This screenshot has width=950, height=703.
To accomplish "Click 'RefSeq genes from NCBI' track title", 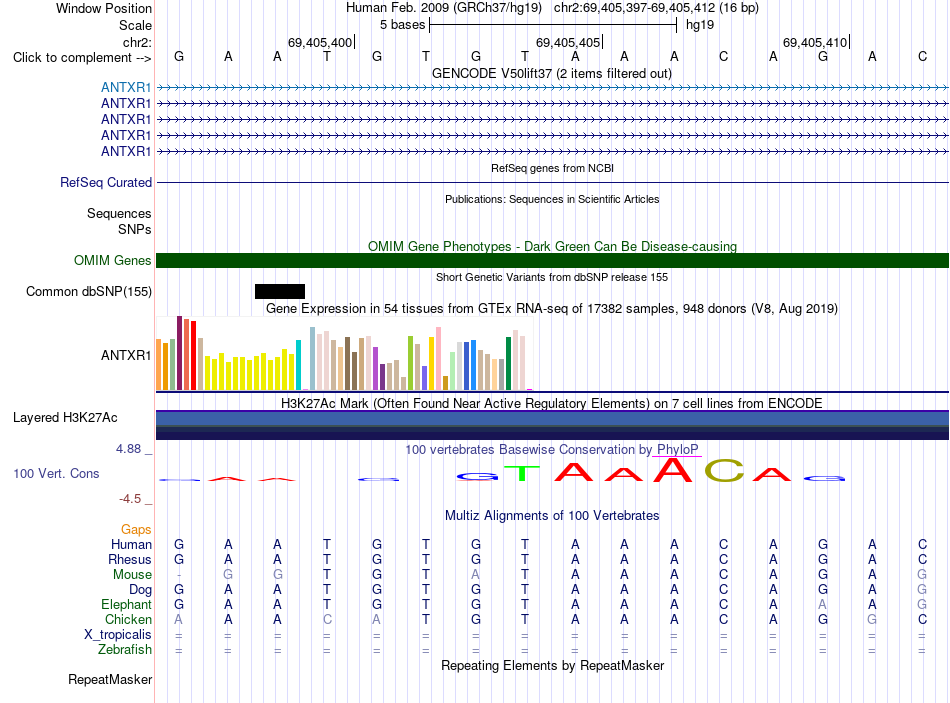I will coord(552,168).
